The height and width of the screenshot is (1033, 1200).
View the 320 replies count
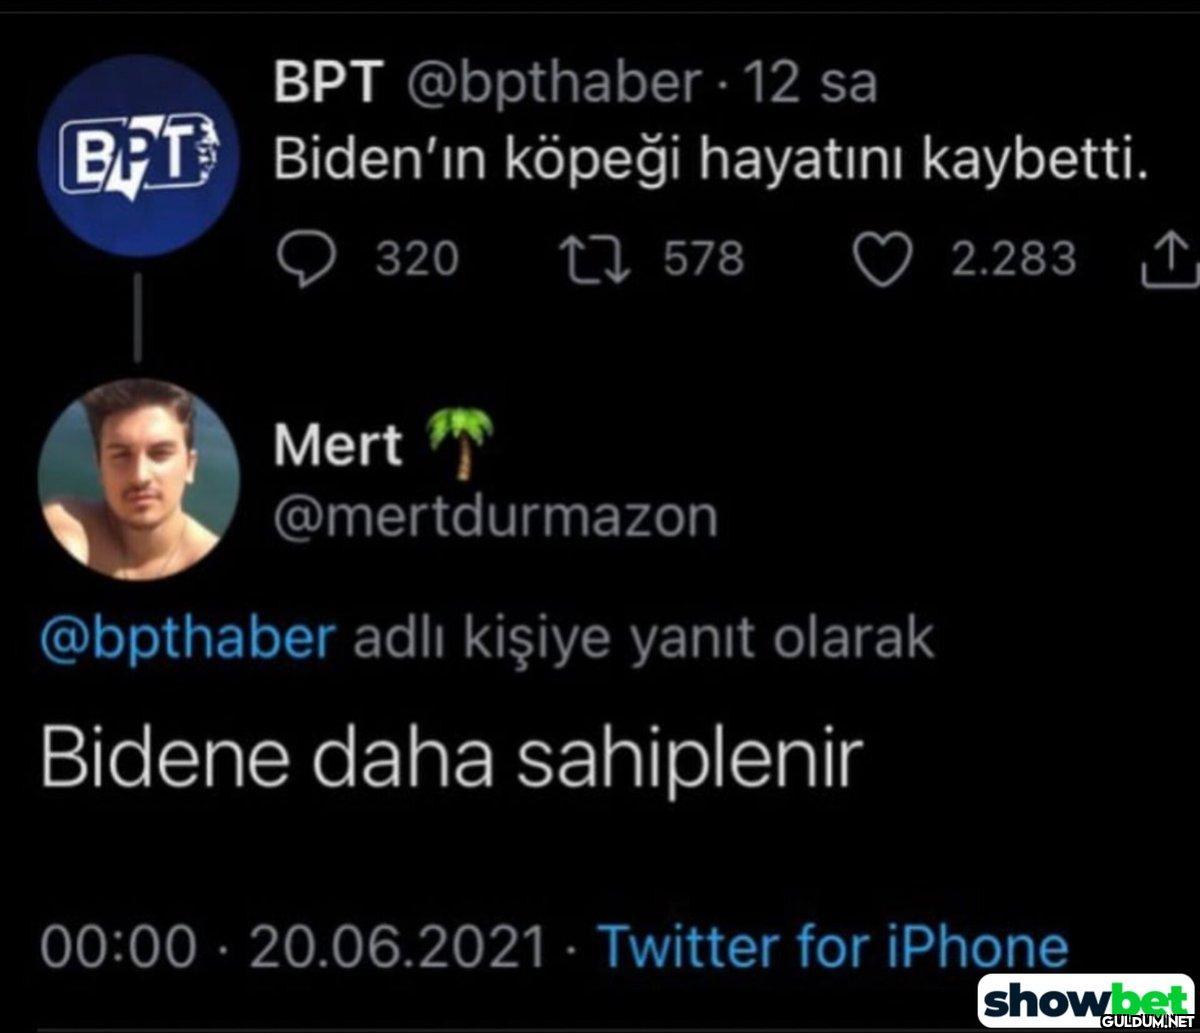point(417,259)
